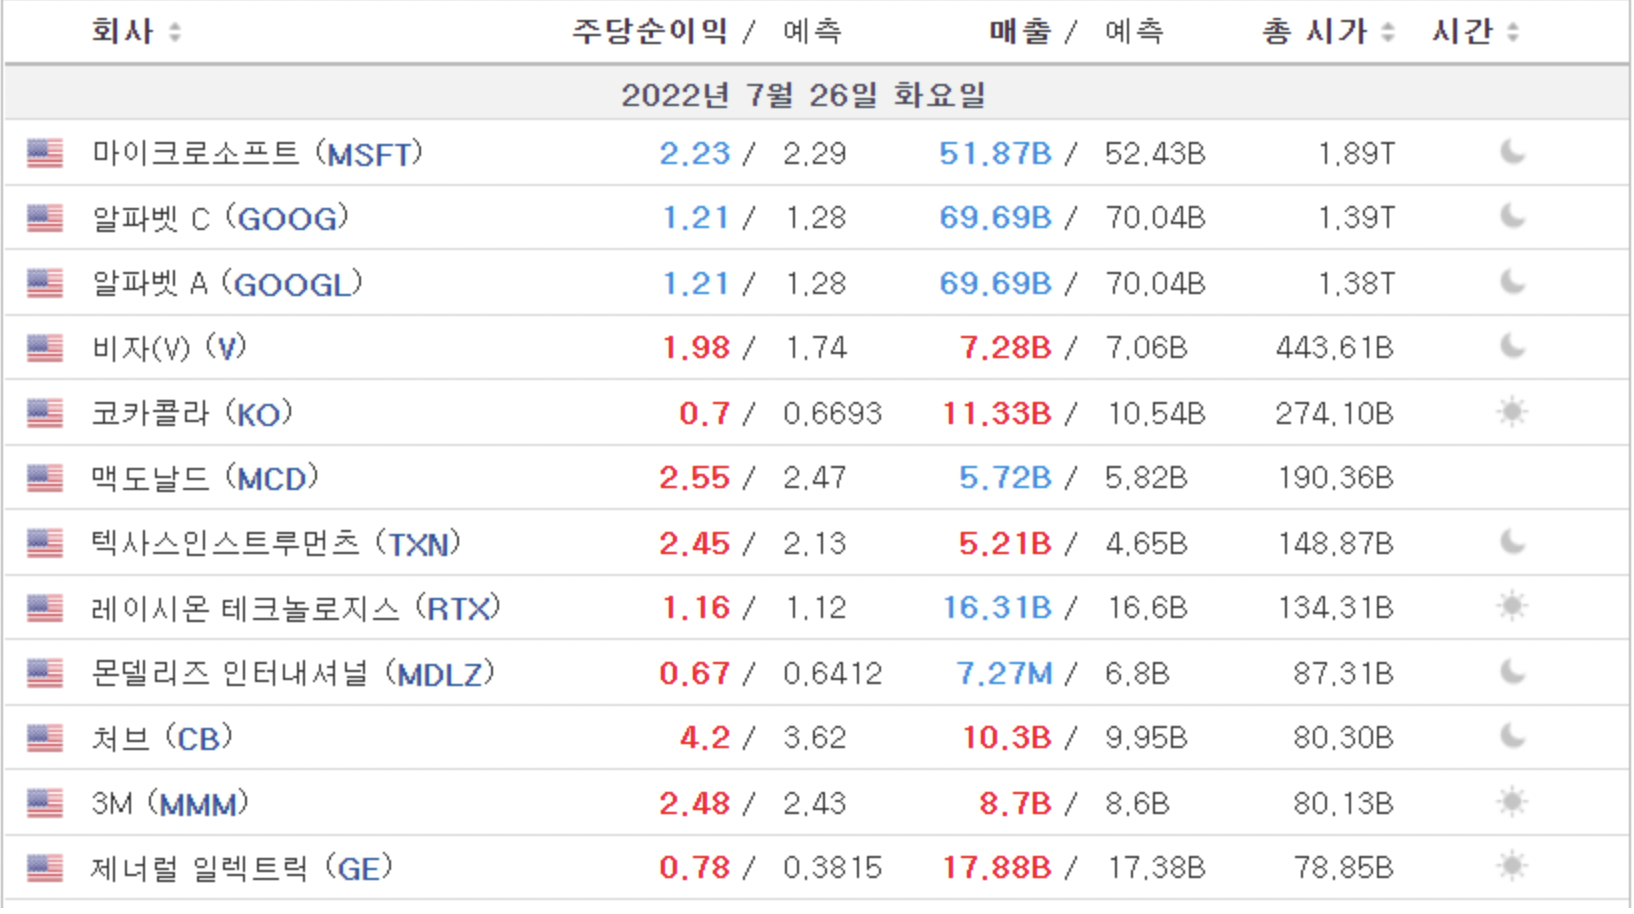Click Microsoft's market cap 1.89T
The height and width of the screenshot is (914, 1634).
[1356, 154]
